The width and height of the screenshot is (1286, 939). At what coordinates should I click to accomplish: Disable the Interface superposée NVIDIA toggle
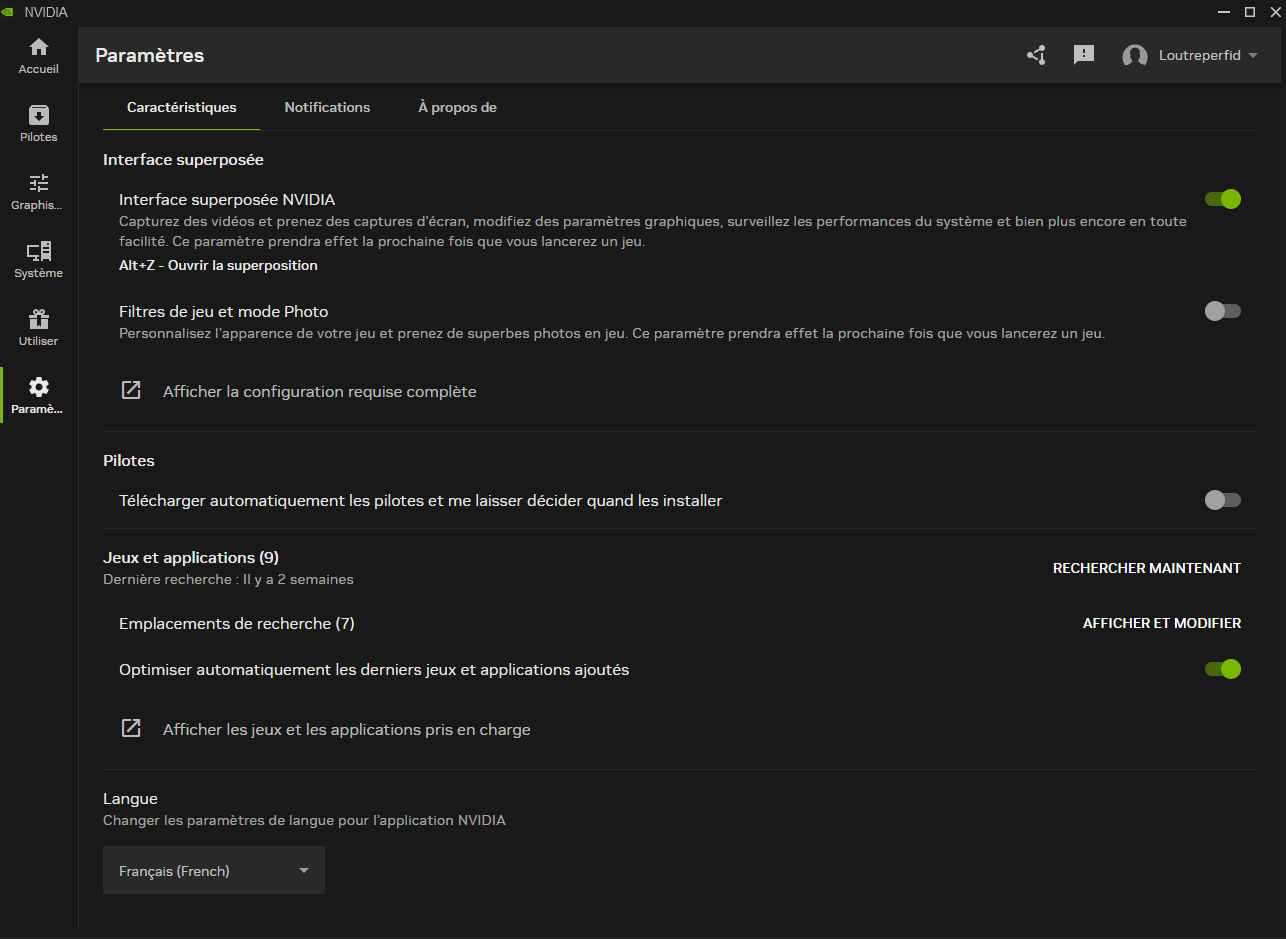1223,199
